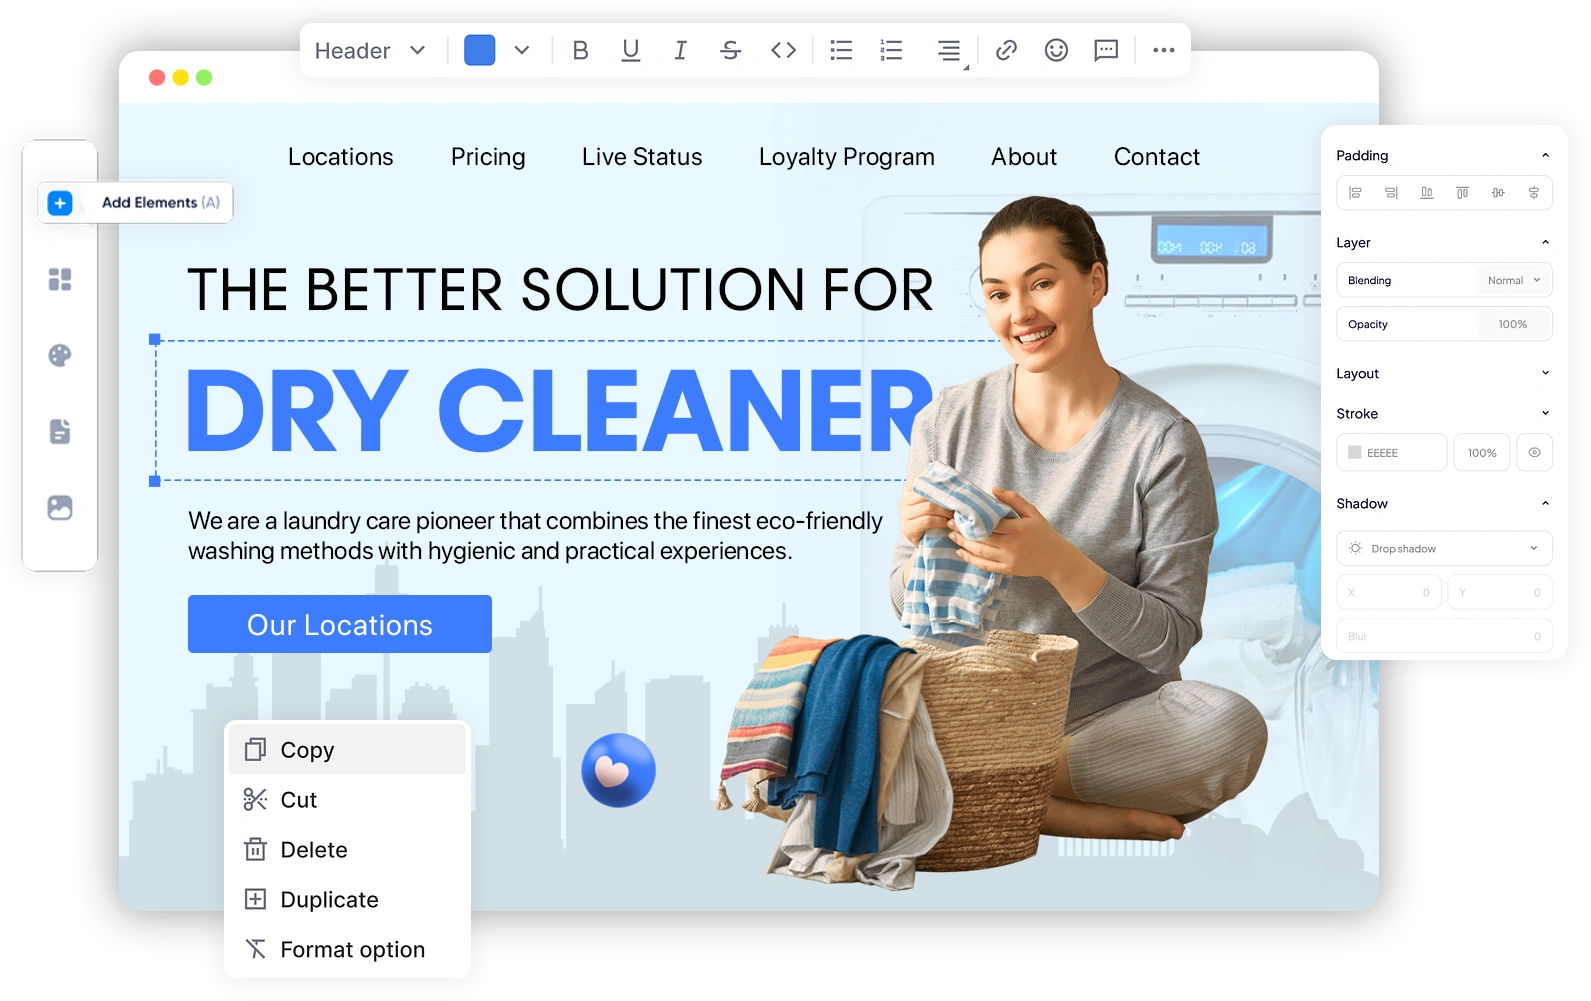Viewport: 1591px width, 1001px height.
Task: Click the italic text icon
Action: tap(680, 50)
